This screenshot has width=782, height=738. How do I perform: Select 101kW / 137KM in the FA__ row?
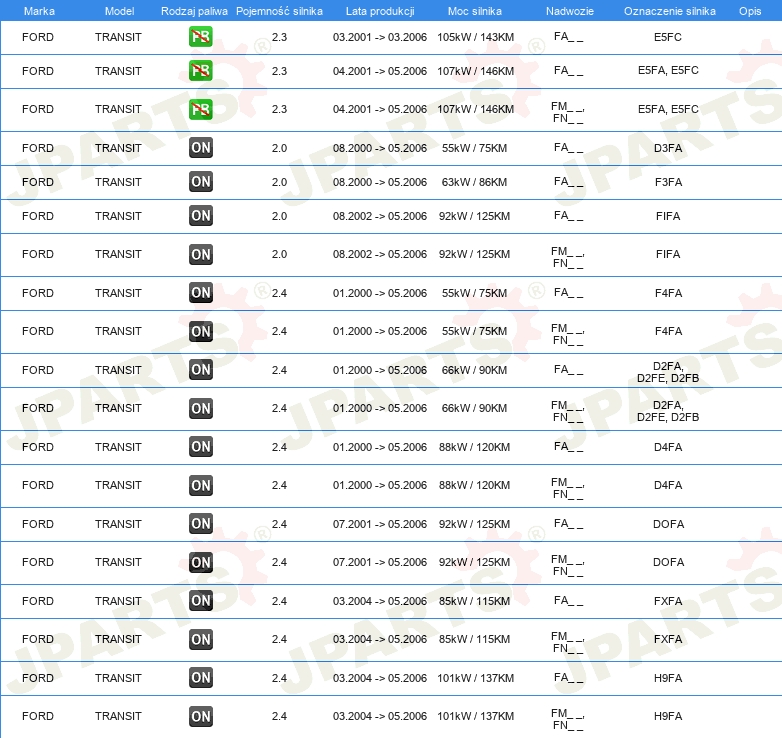point(475,678)
